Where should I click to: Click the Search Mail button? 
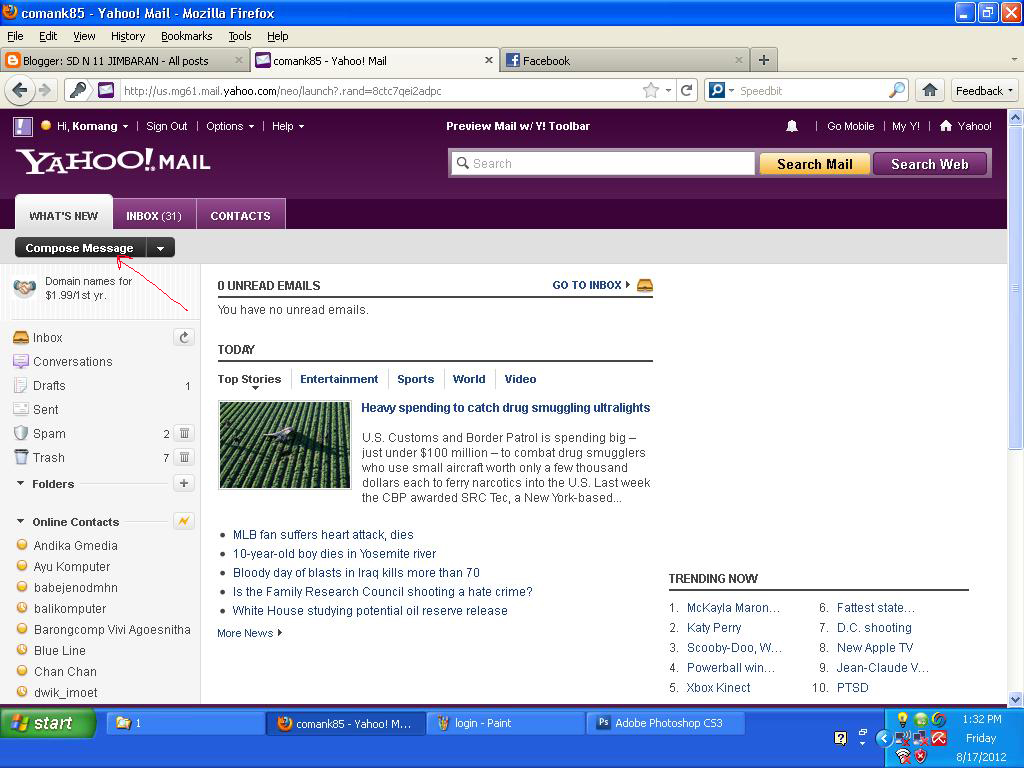click(x=814, y=164)
